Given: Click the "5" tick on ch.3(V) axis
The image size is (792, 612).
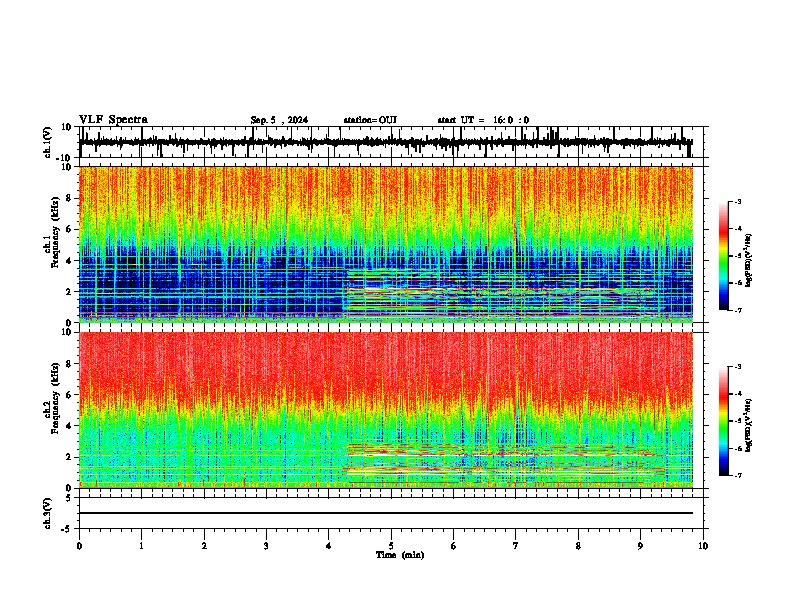Looking at the screenshot, I should pos(70,498).
